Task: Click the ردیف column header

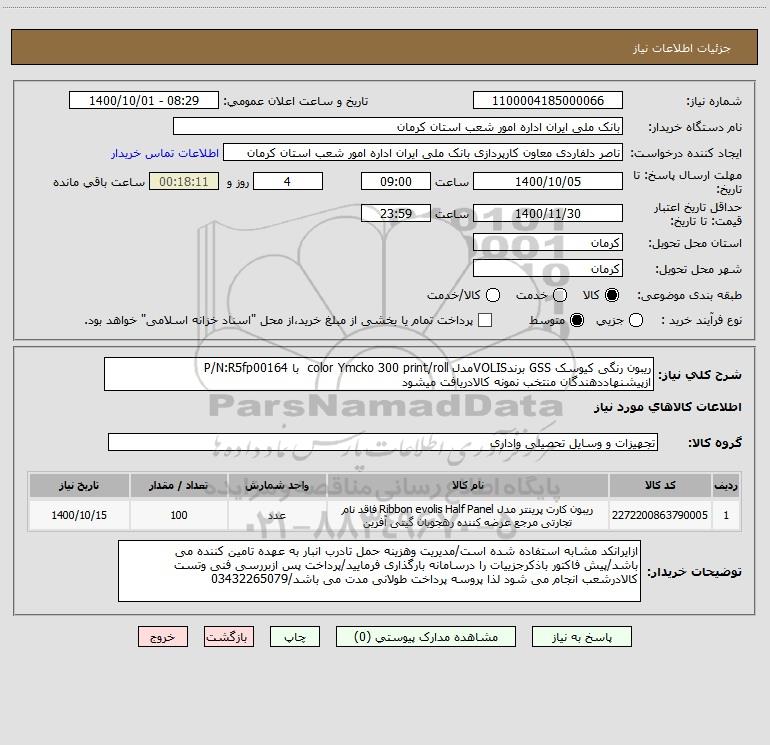Action: [726, 485]
